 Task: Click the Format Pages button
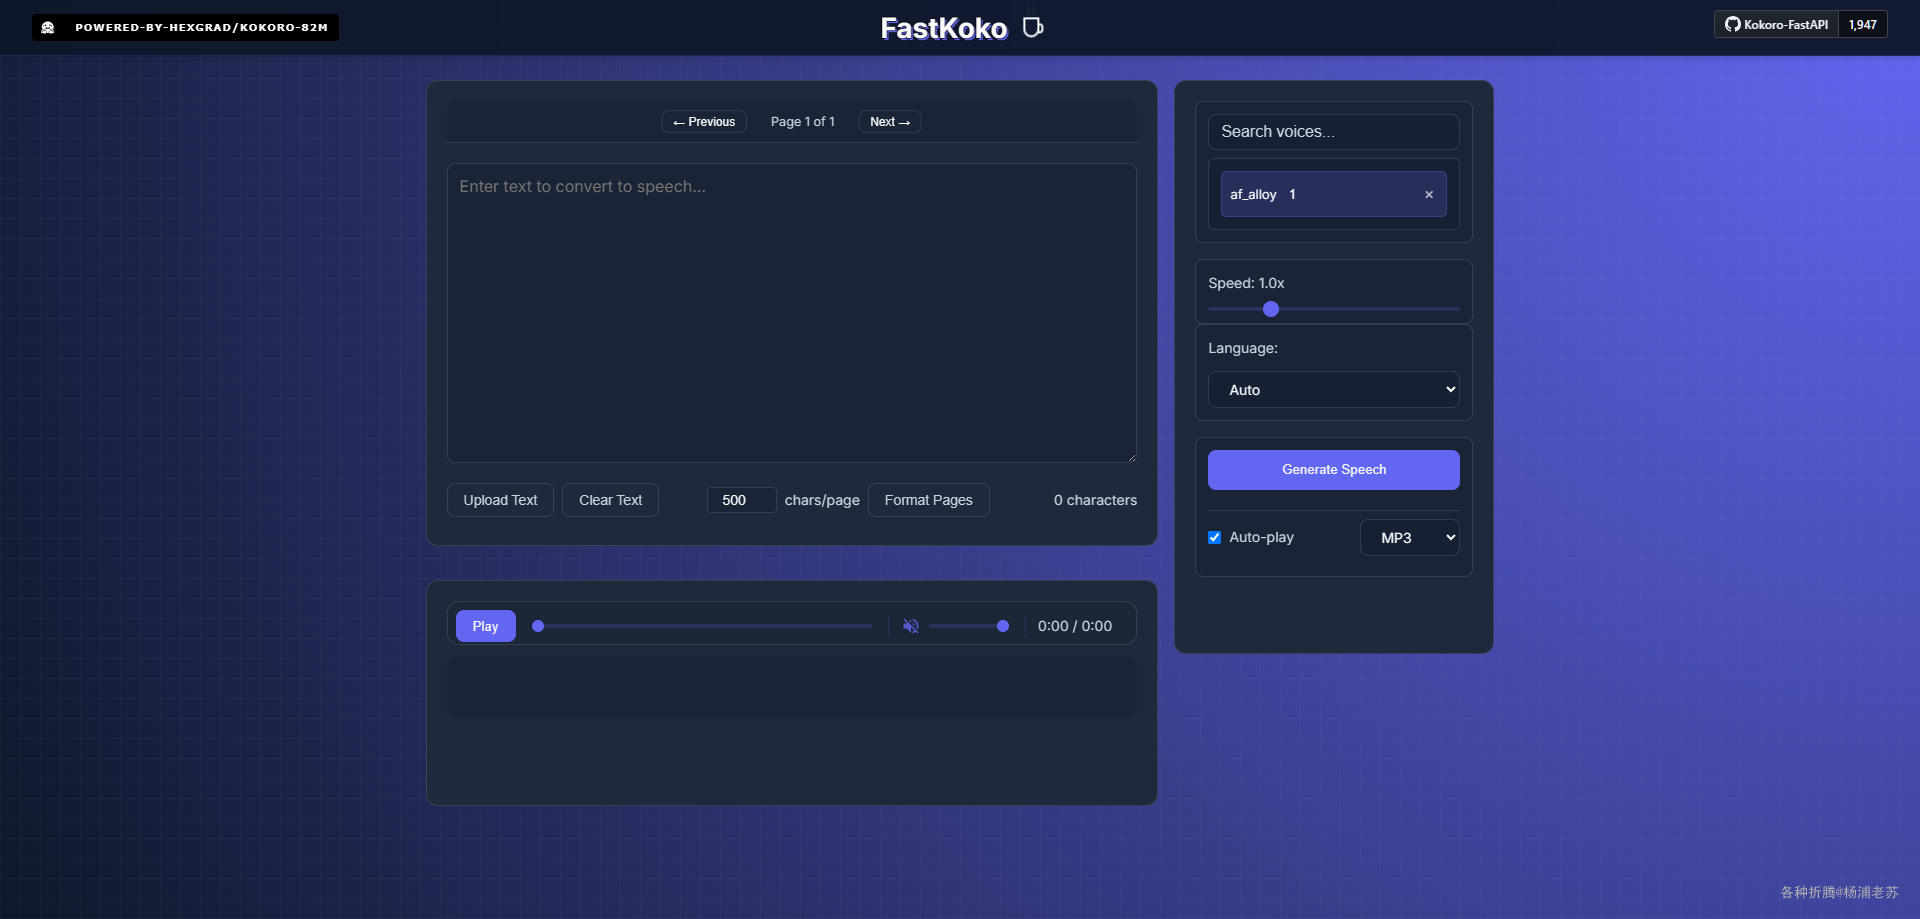click(929, 500)
